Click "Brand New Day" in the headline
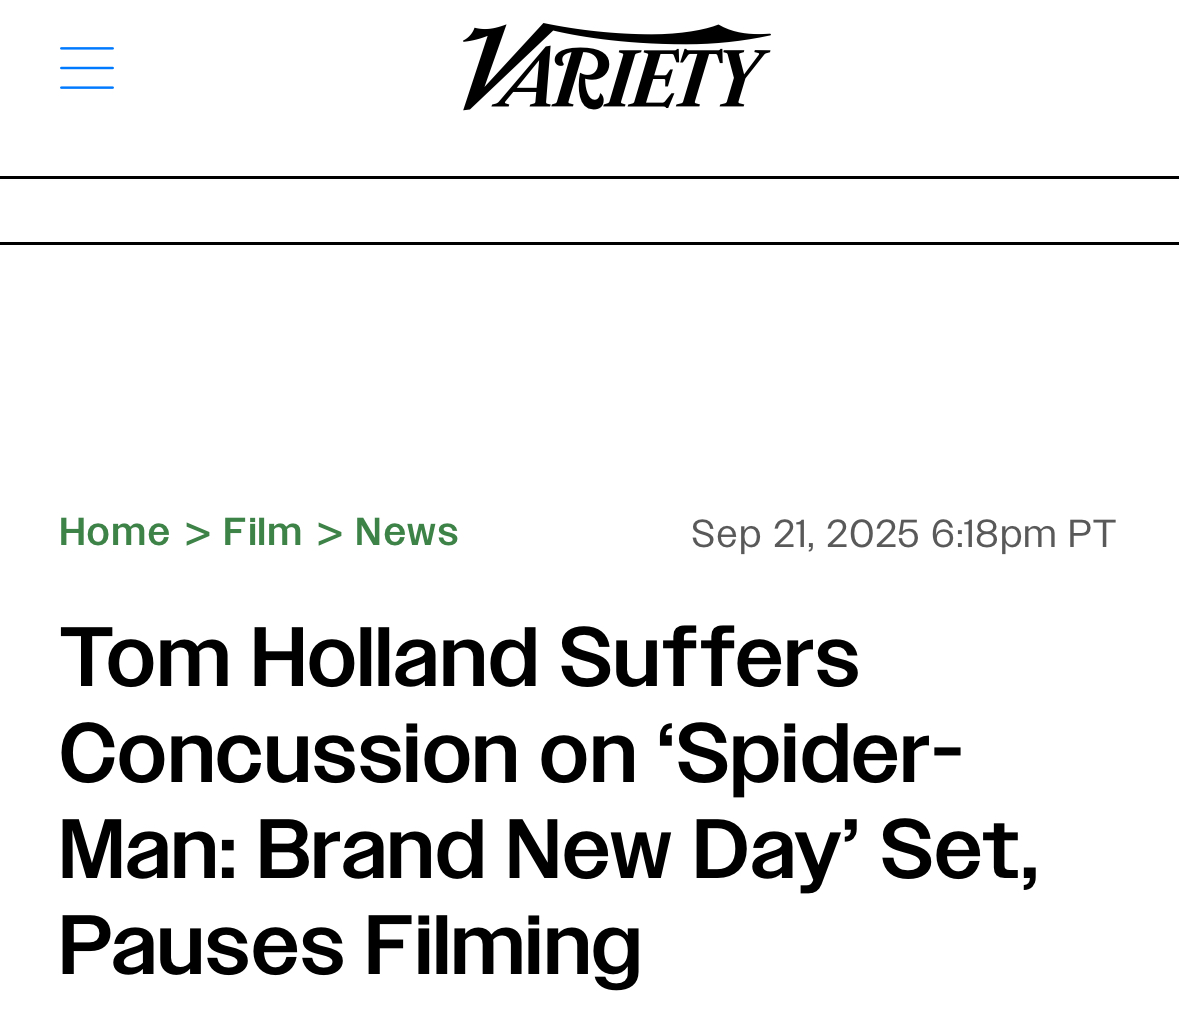The height and width of the screenshot is (1025, 1179). pyautogui.click(x=560, y=850)
